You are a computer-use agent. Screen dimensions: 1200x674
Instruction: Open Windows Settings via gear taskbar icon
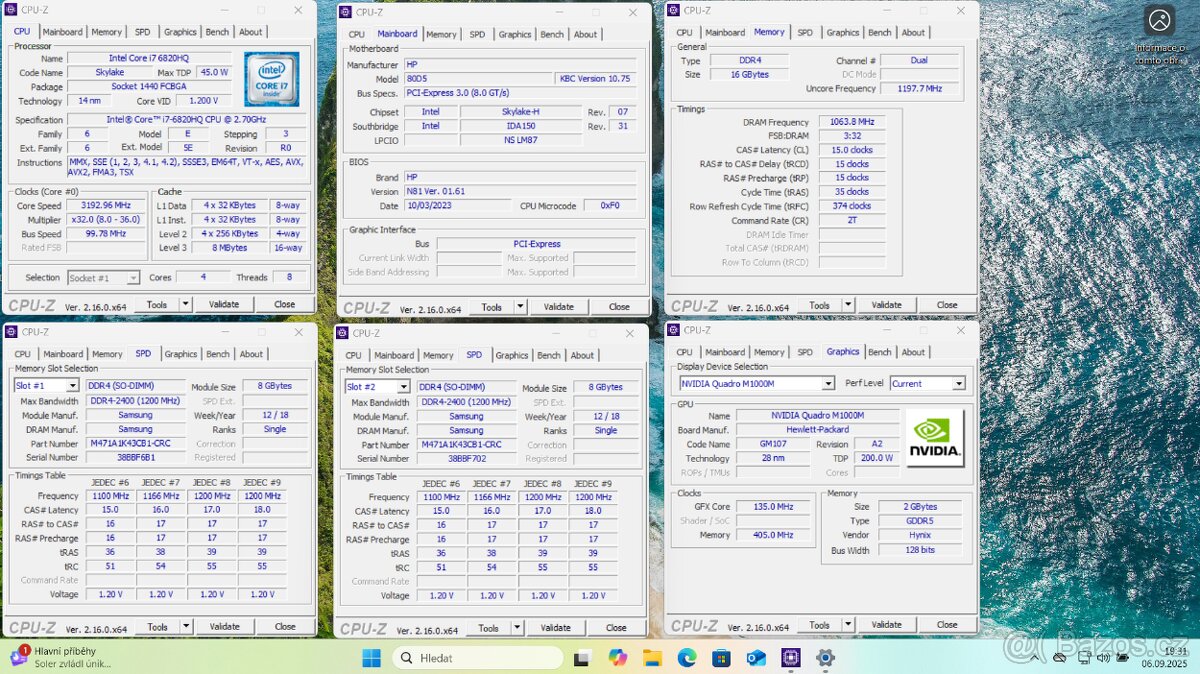click(x=826, y=659)
